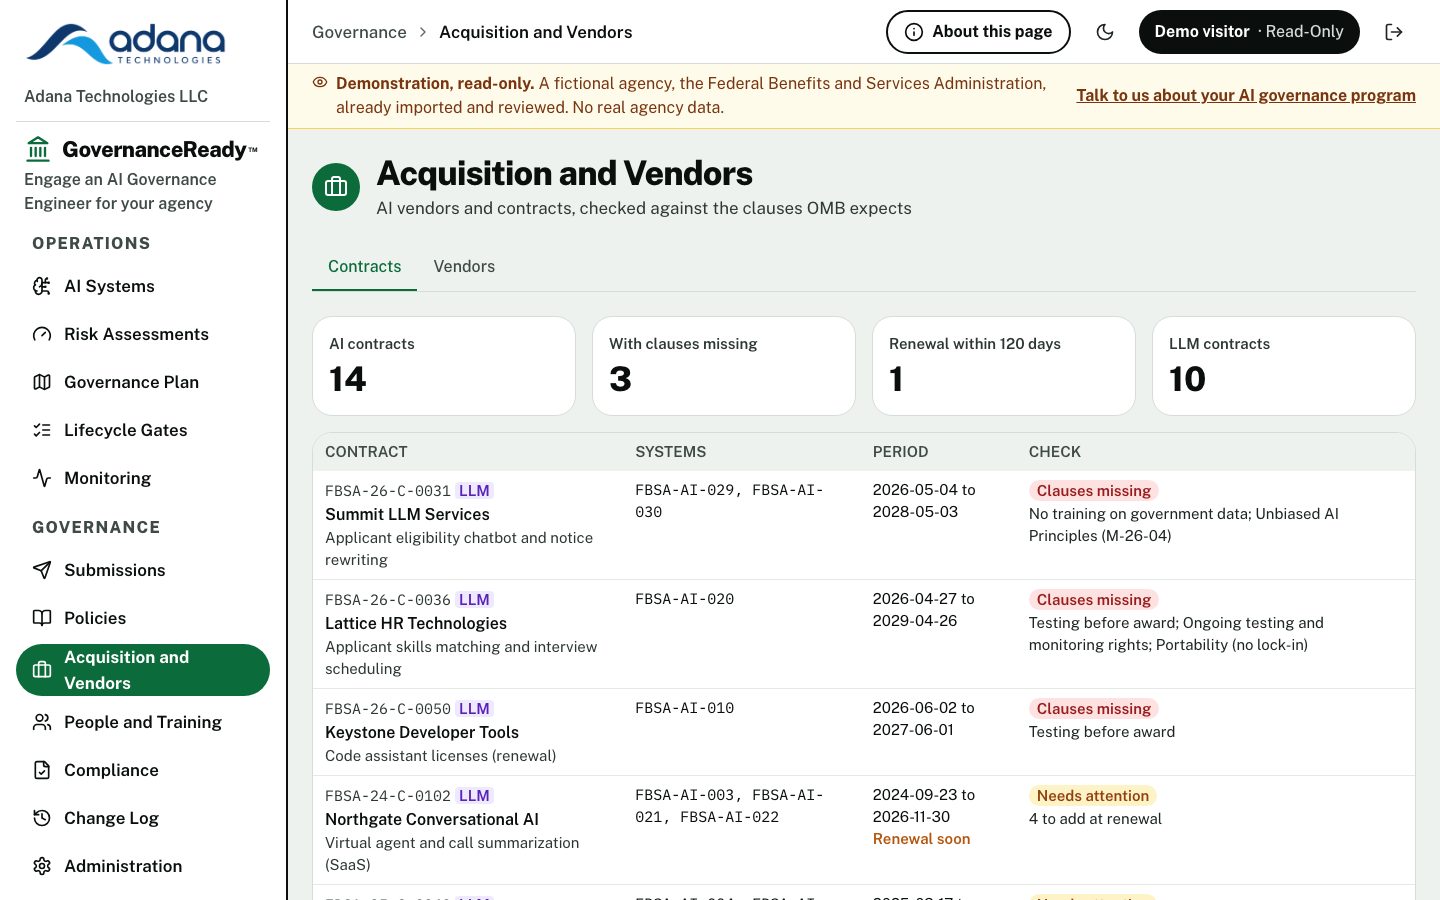1440x900 pixels.
Task: Click the green briefcase page header icon
Action: pos(336,187)
